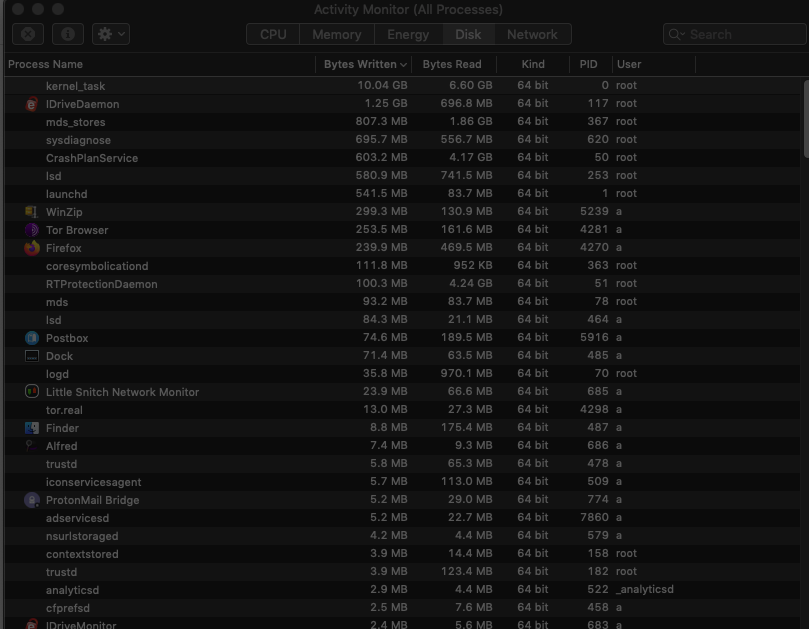Screen dimensions: 809x629
Task: Sort by User column header
Action: (x=654, y=64)
